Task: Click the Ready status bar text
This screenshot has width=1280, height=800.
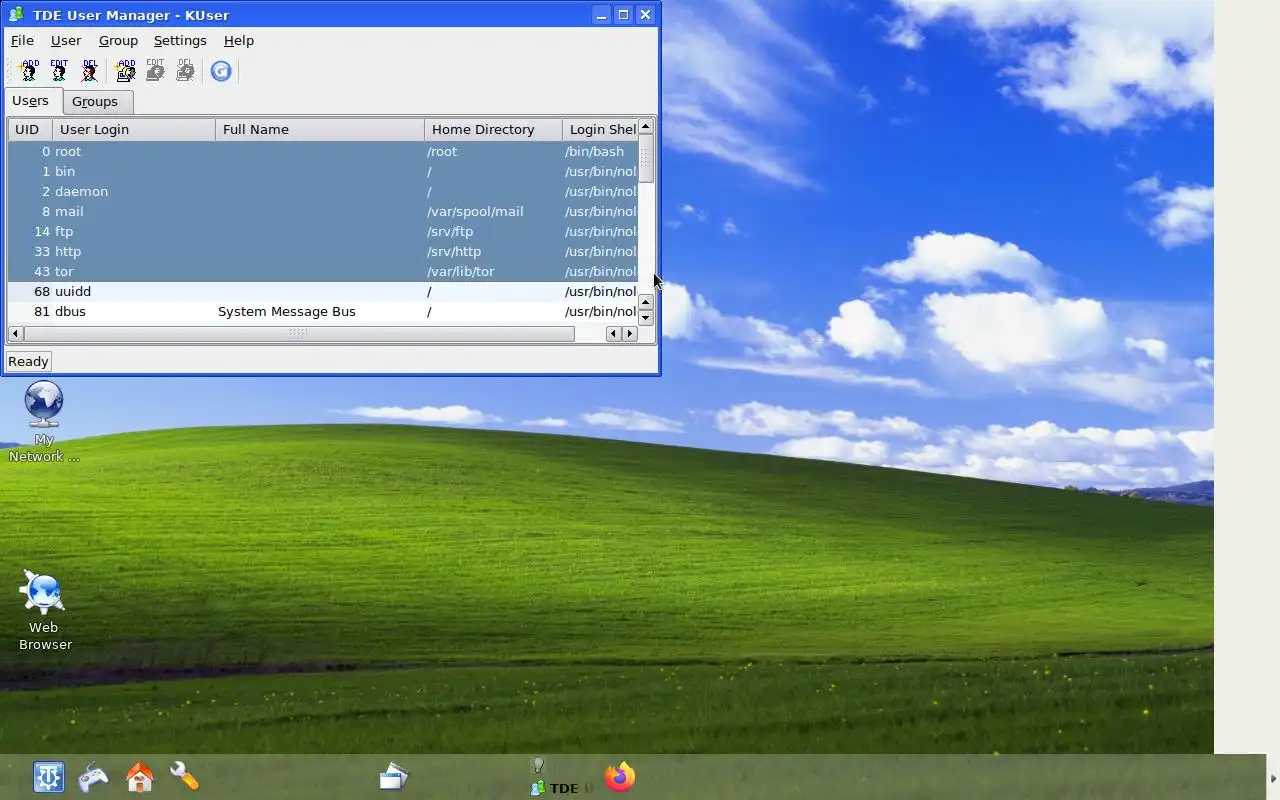Action: (28, 361)
